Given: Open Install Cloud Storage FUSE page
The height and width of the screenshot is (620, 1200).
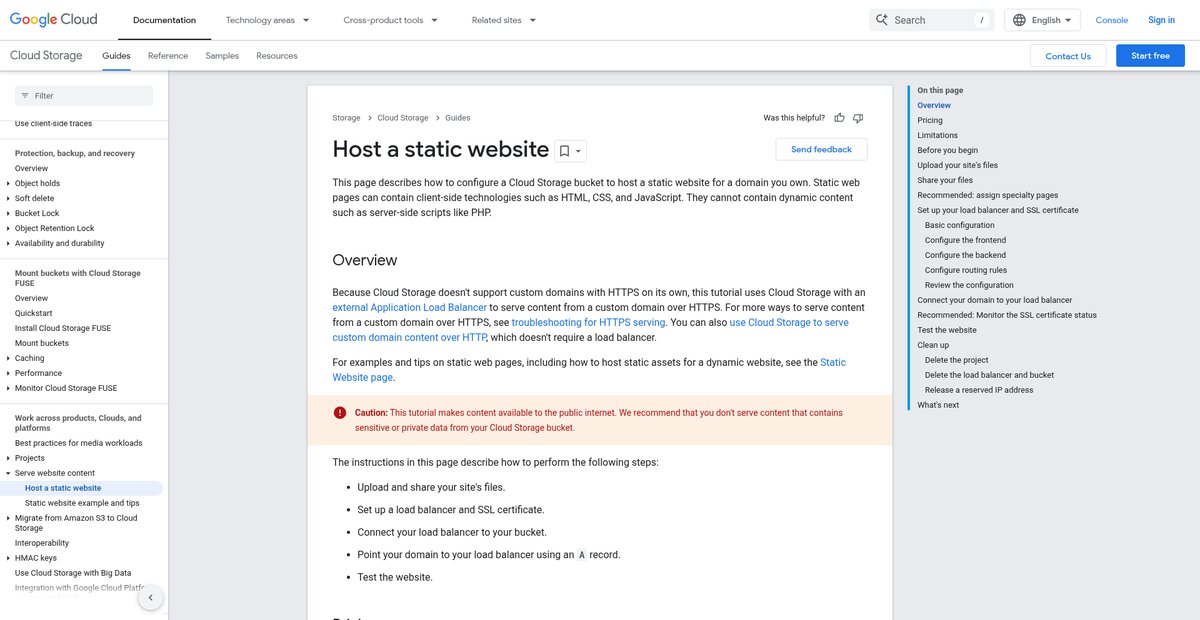Looking at the screenshot, I should [x=63, y=329].
